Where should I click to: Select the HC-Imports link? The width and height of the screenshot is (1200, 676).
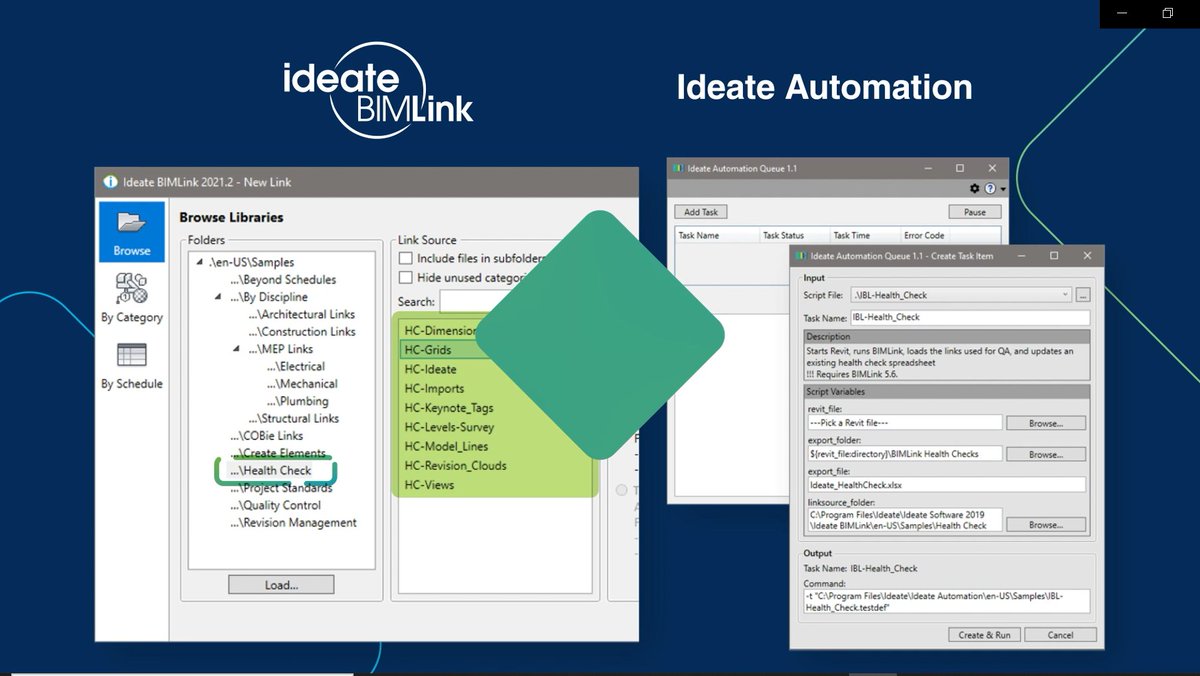pos(434,388)
